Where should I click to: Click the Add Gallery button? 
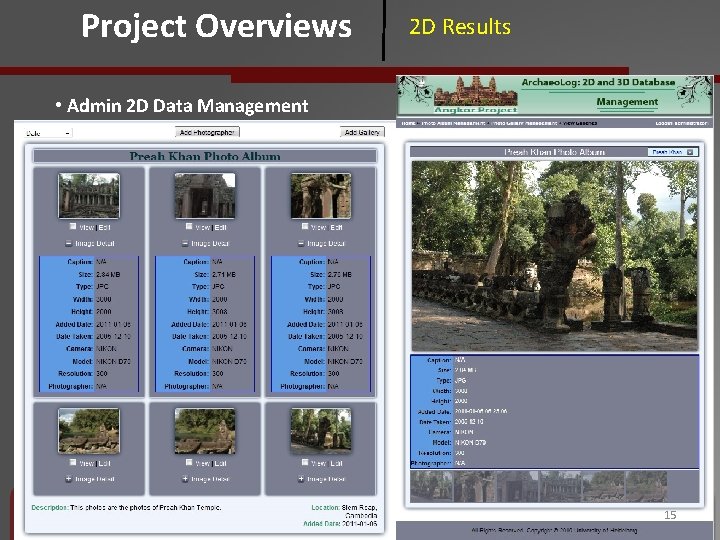click(362, 132)
